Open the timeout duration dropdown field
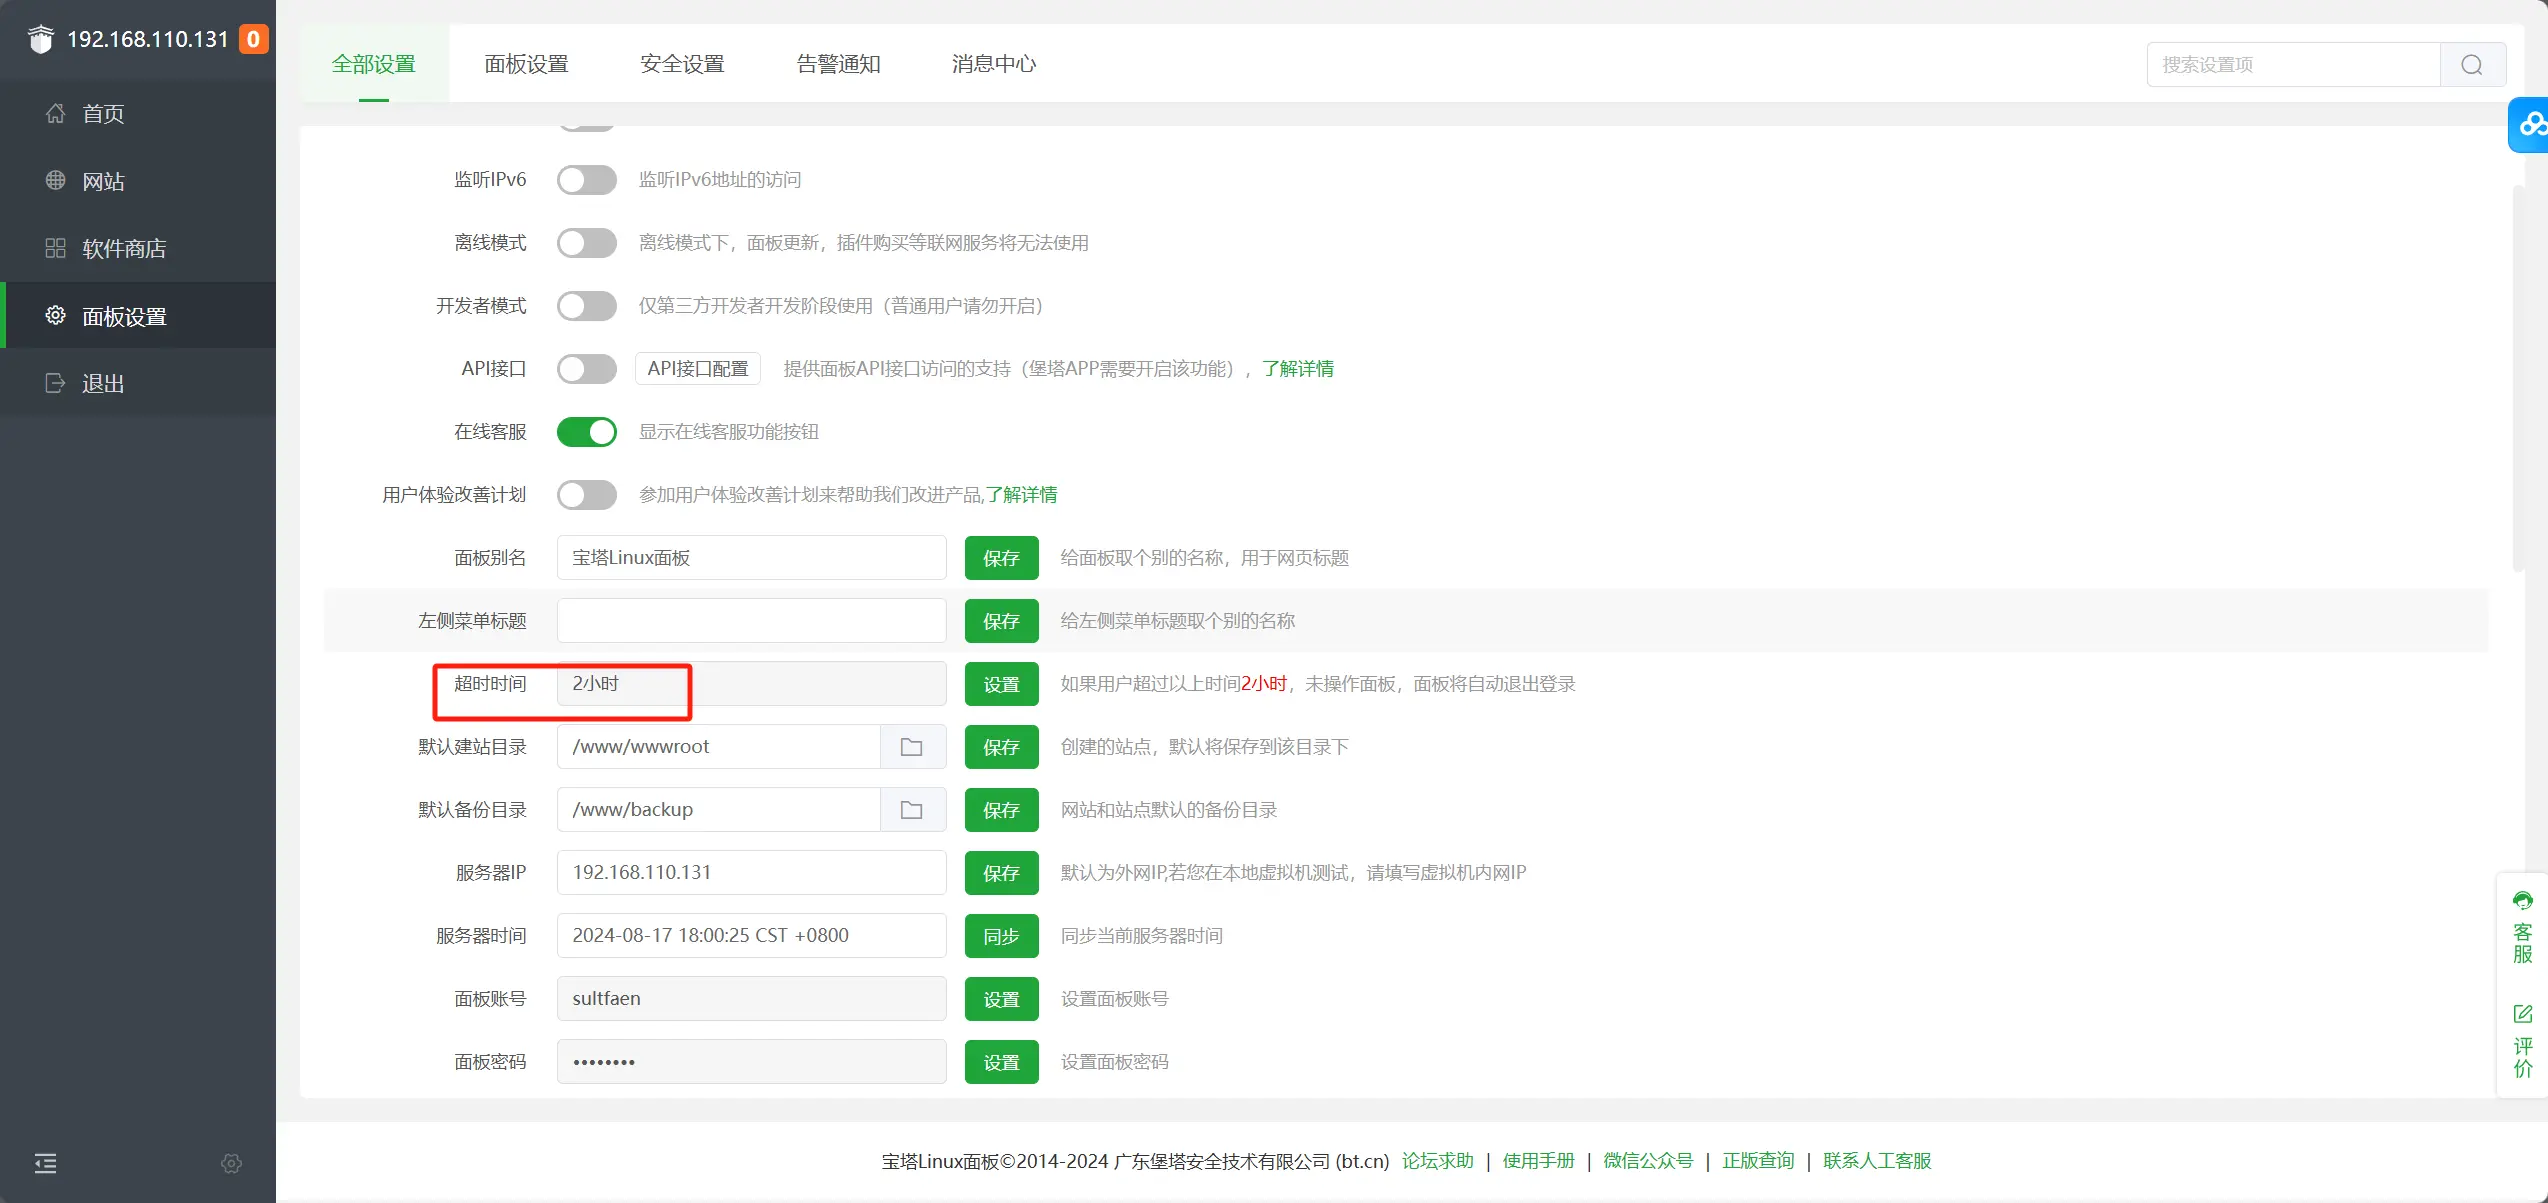Screen dimensions: 2548x1203 750,684
